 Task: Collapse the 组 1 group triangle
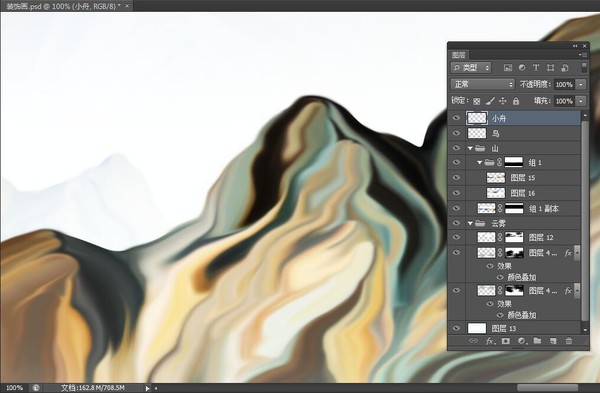pyautogui.click(x=479, y=163)
